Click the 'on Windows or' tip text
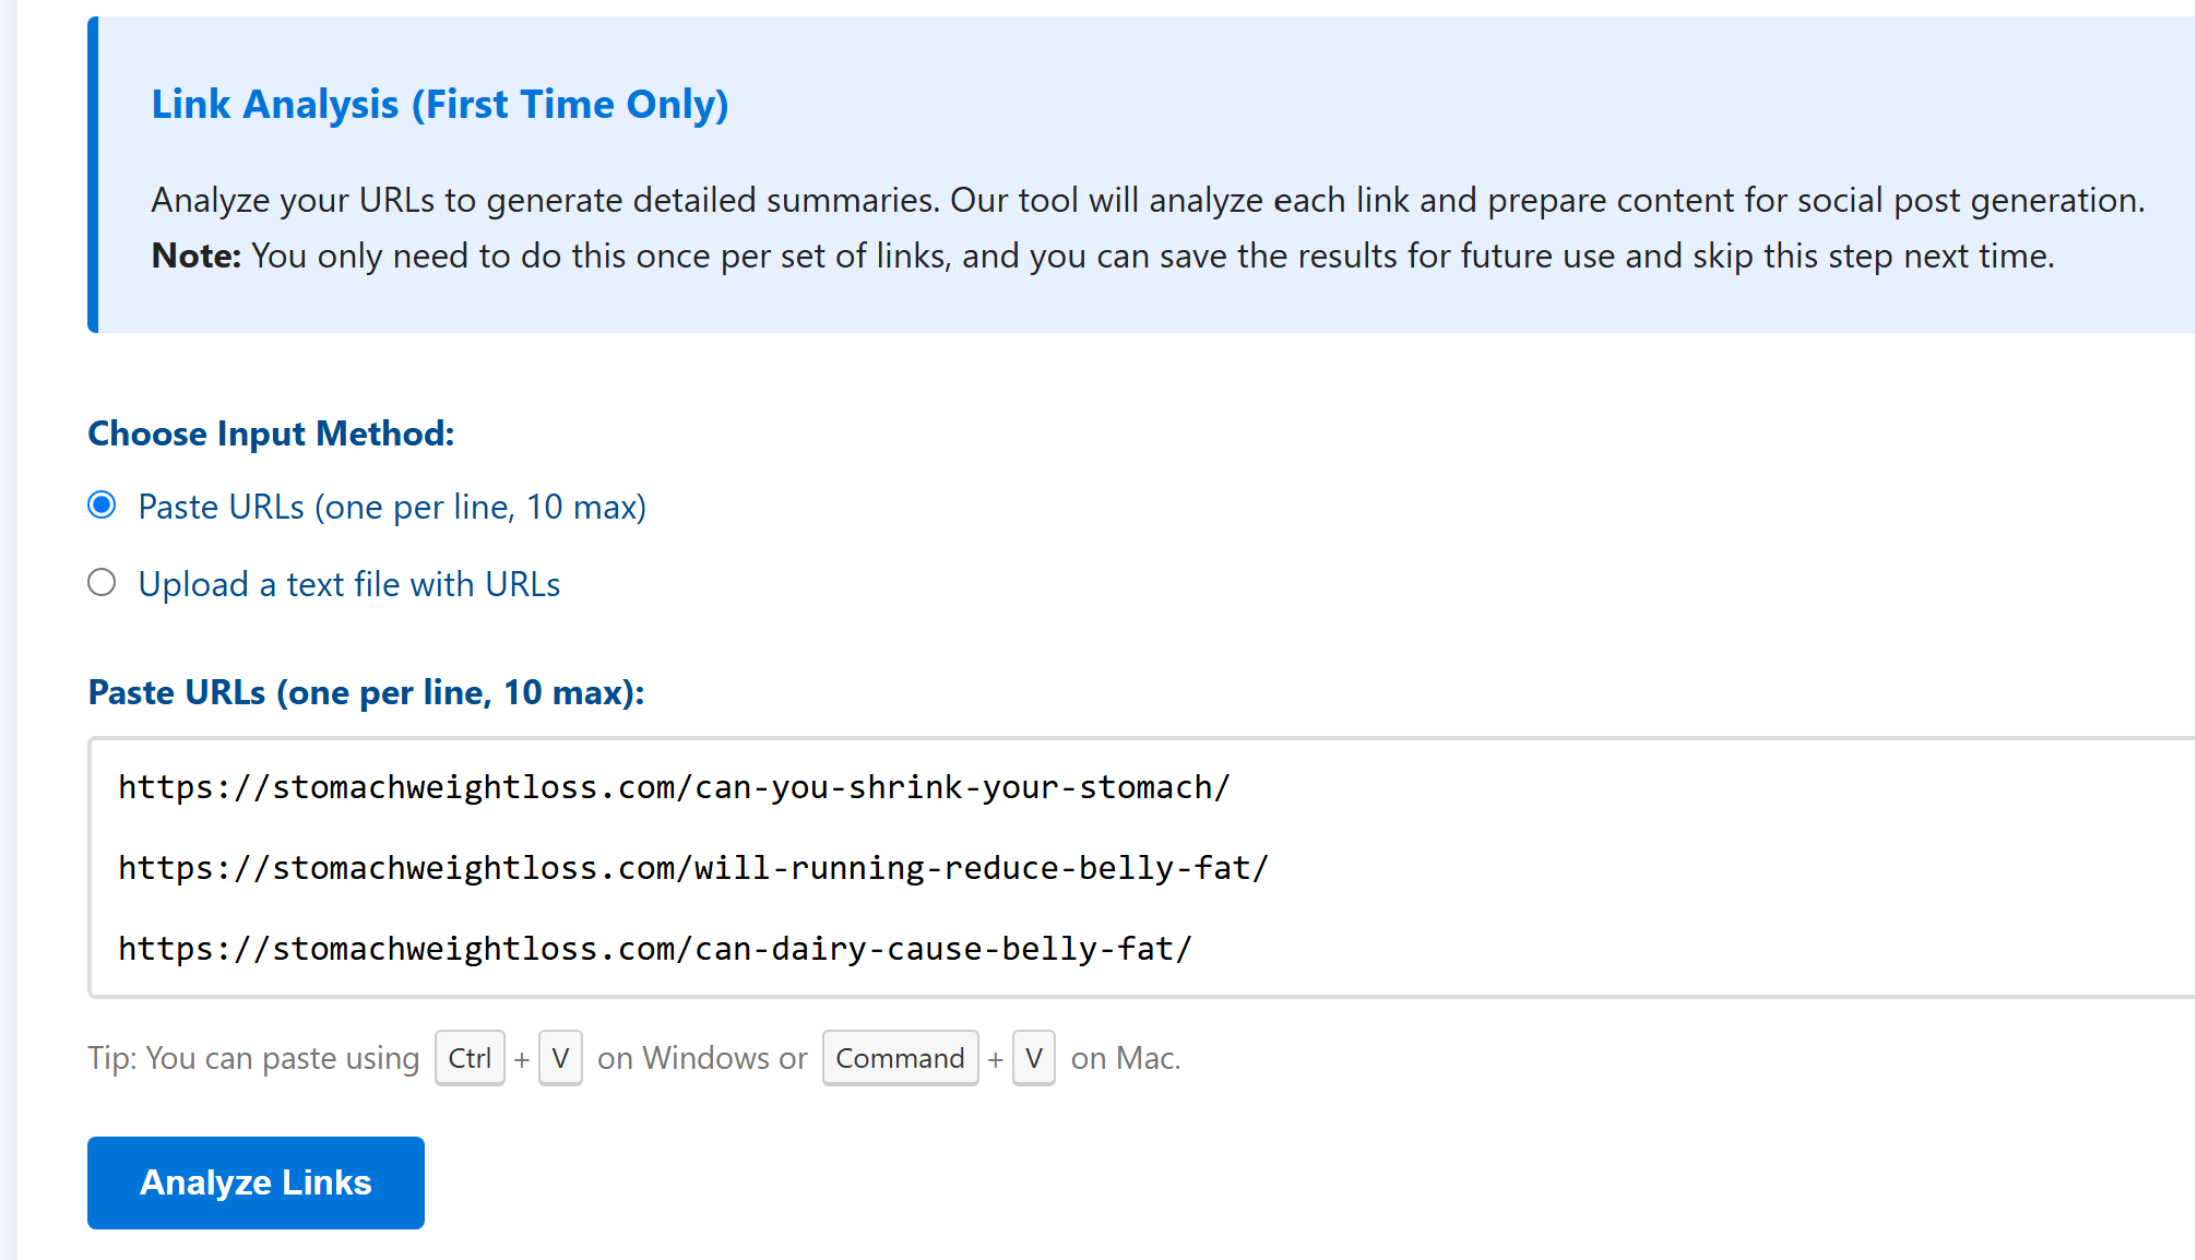 coord(702,1058)
